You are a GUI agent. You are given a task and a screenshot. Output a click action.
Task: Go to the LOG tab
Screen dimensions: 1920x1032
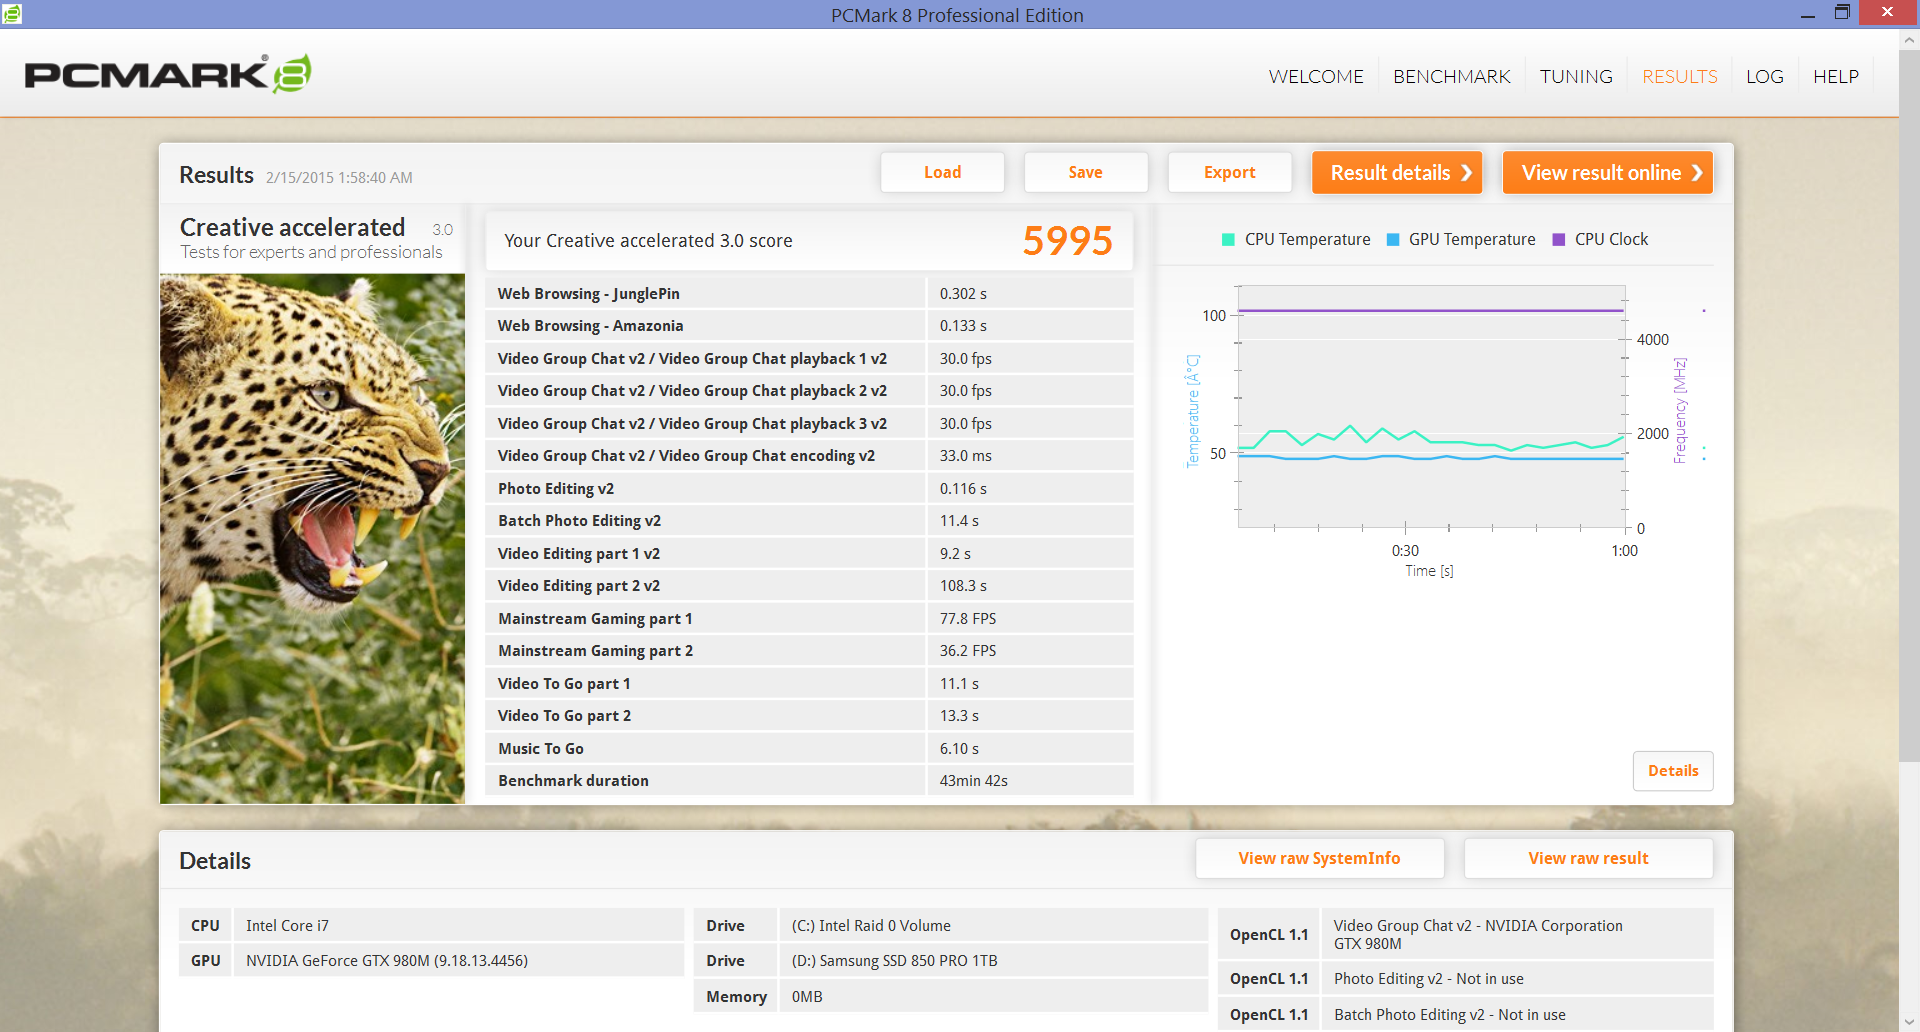coord(1764,77)
